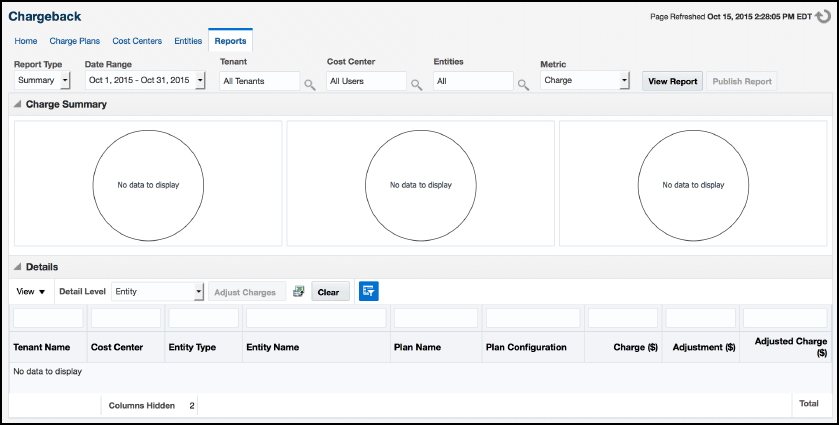Click the Adjusted Charge ($) filter box

(785, 318)
